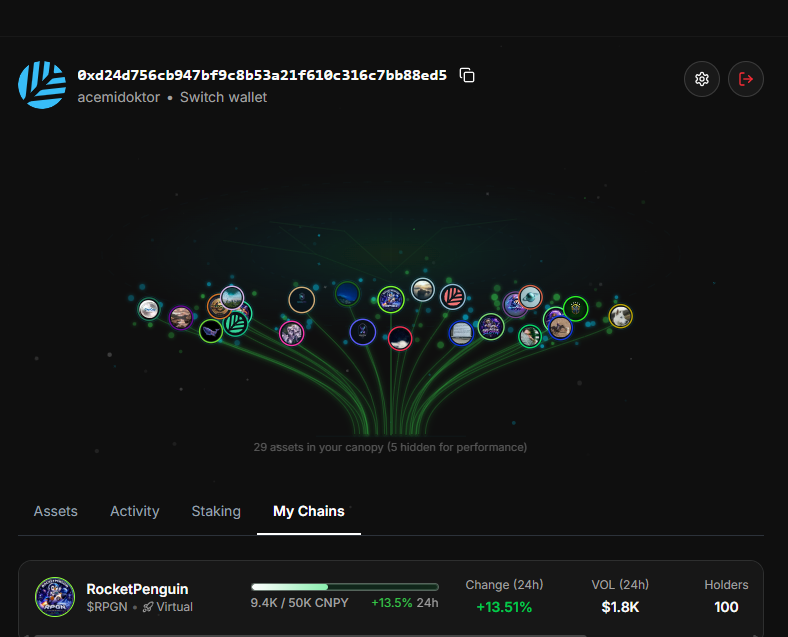The height and width of the screenshot is (637, 788).
Task: Select the yellow crest bubble, bright green ring
Action: pos(575,308)
